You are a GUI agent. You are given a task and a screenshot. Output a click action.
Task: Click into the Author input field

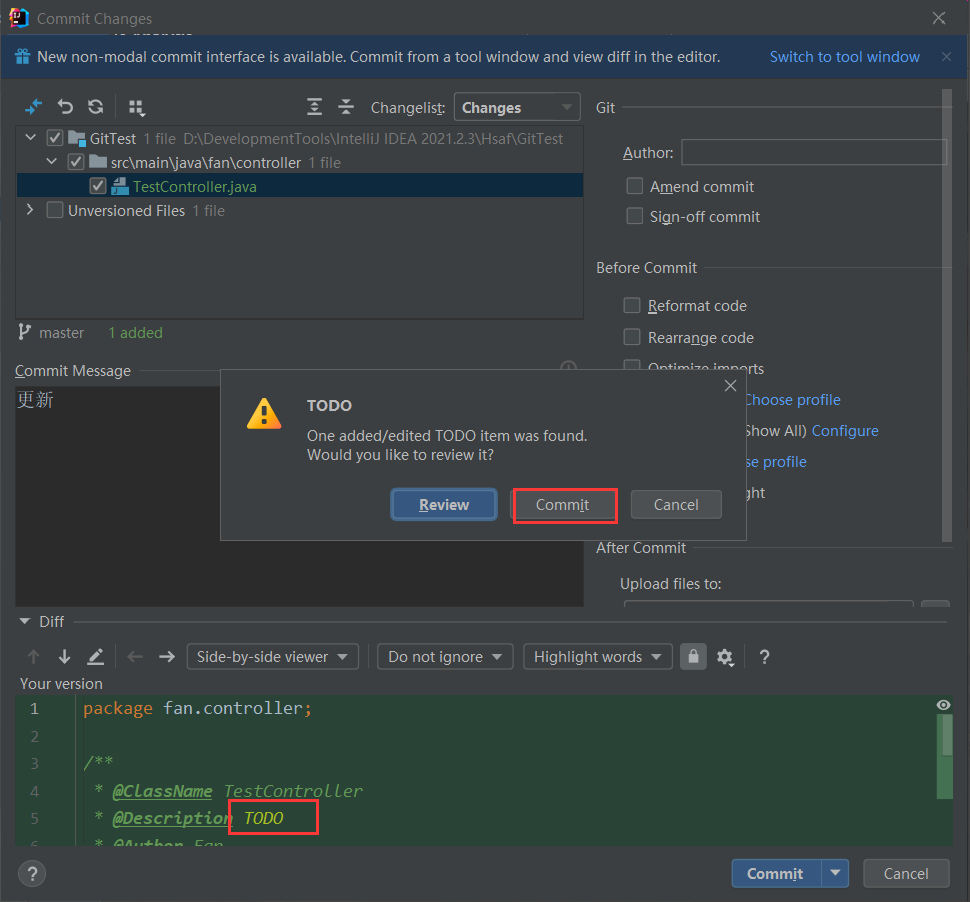[813, 152]
